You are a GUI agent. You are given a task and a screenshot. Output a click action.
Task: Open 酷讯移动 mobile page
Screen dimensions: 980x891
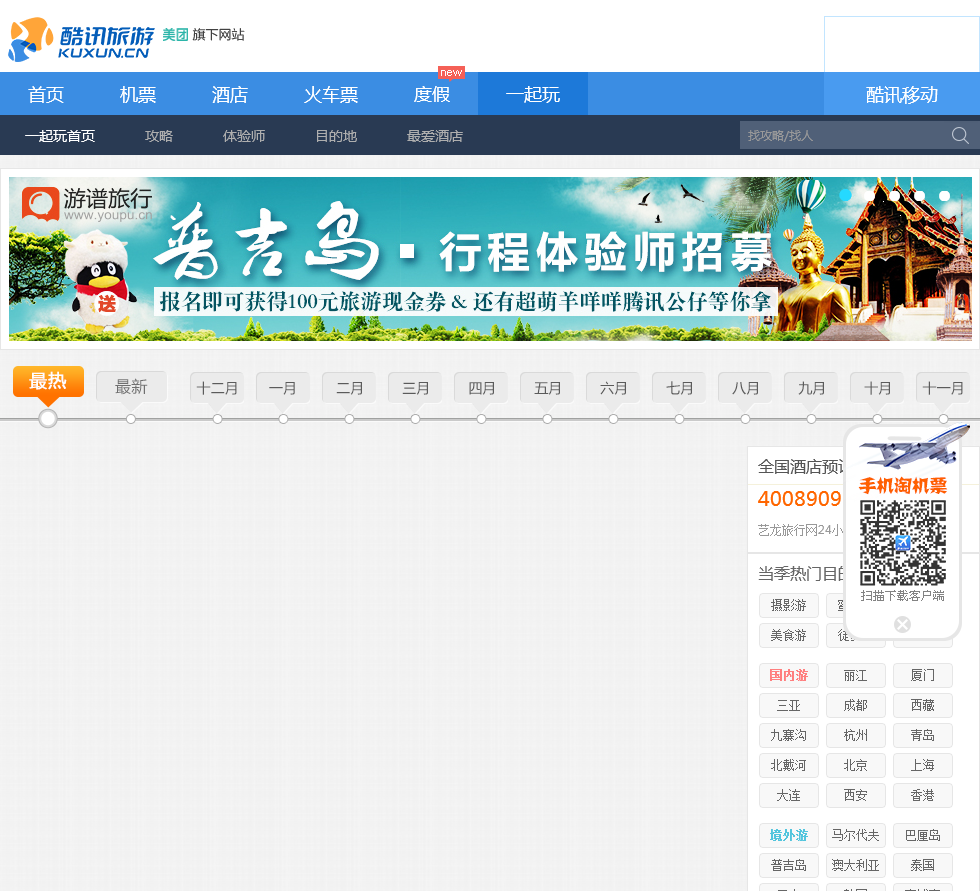click(902, 94)
